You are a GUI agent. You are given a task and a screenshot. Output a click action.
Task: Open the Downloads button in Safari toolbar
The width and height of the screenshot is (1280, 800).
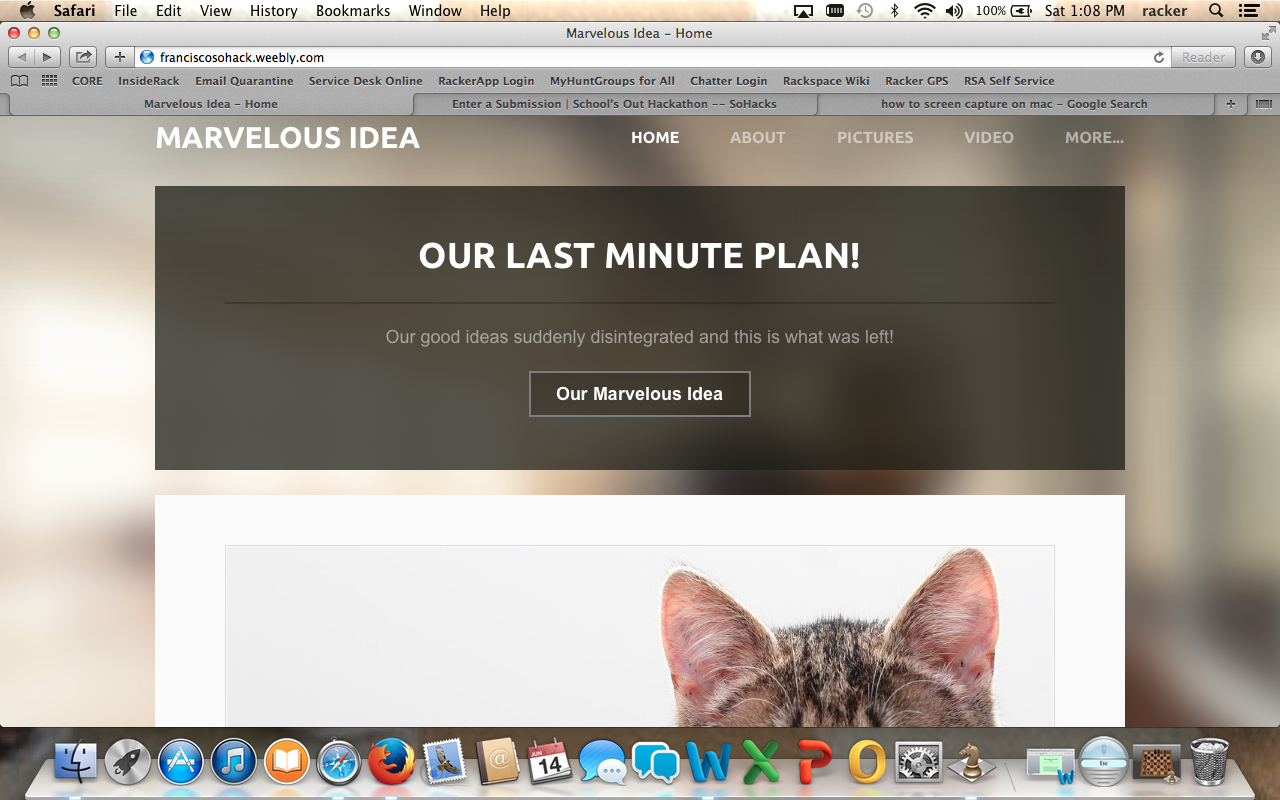pyautogui.click(x=1257, y=57)
